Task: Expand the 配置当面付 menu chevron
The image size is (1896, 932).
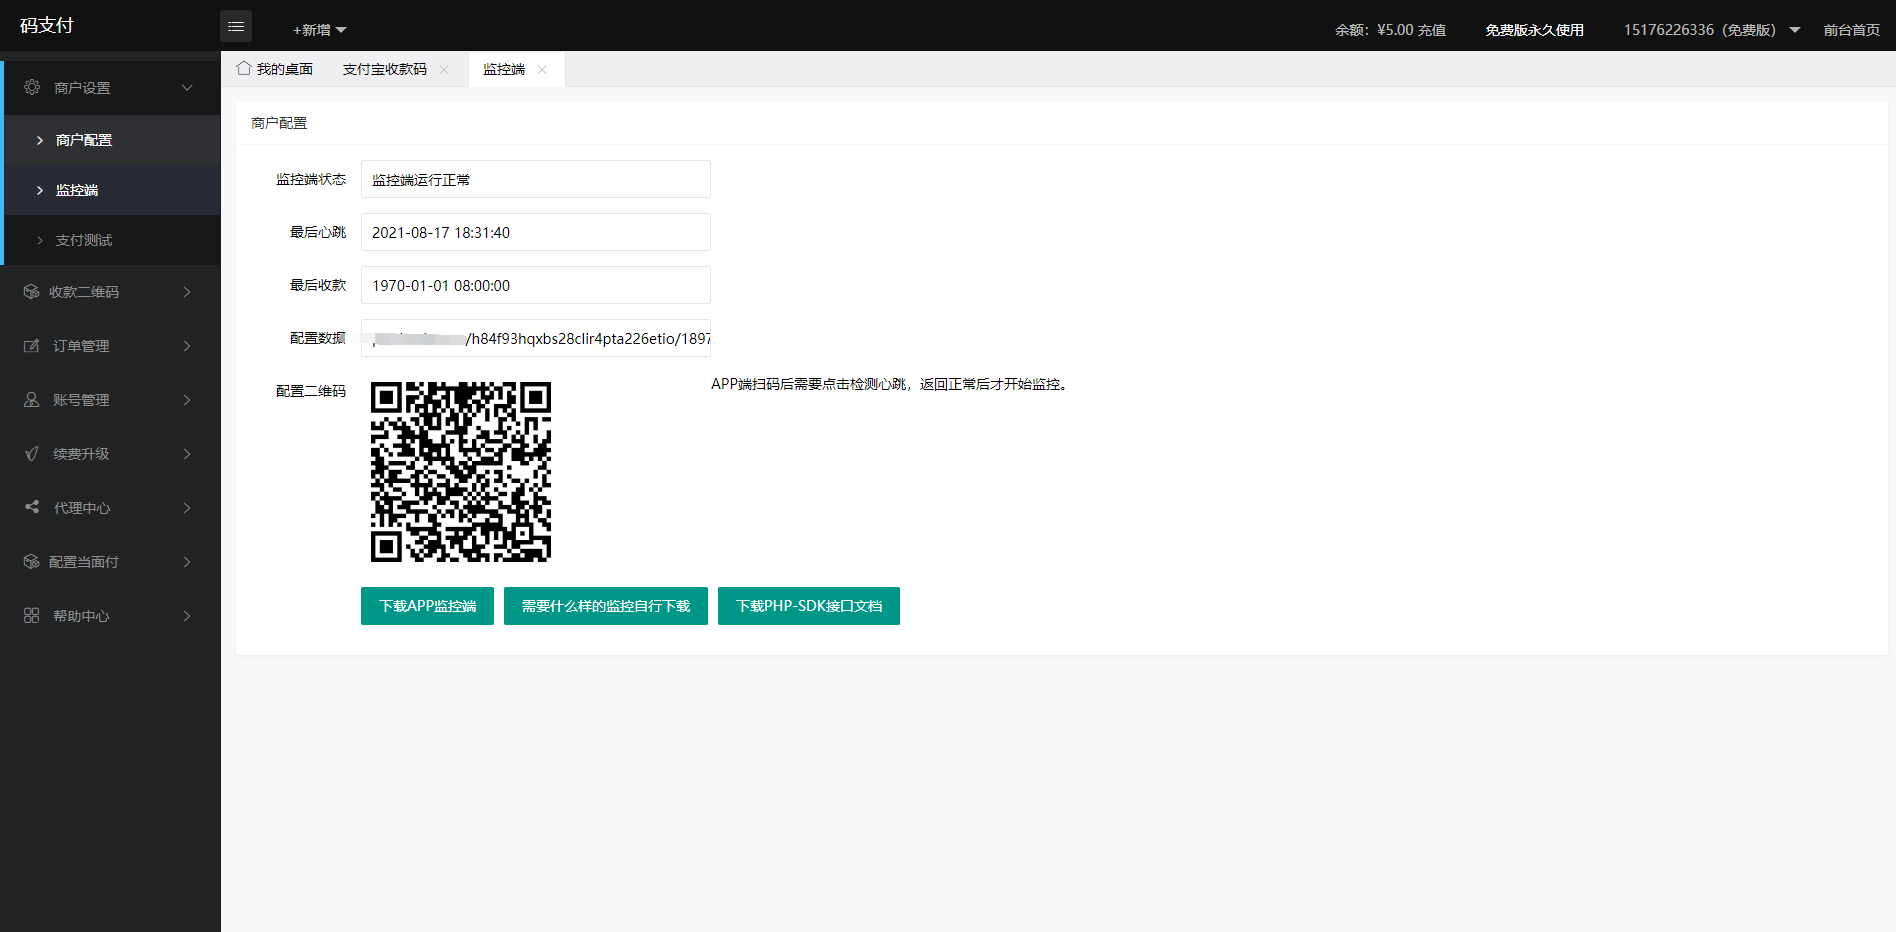Action: click(187, 562)
